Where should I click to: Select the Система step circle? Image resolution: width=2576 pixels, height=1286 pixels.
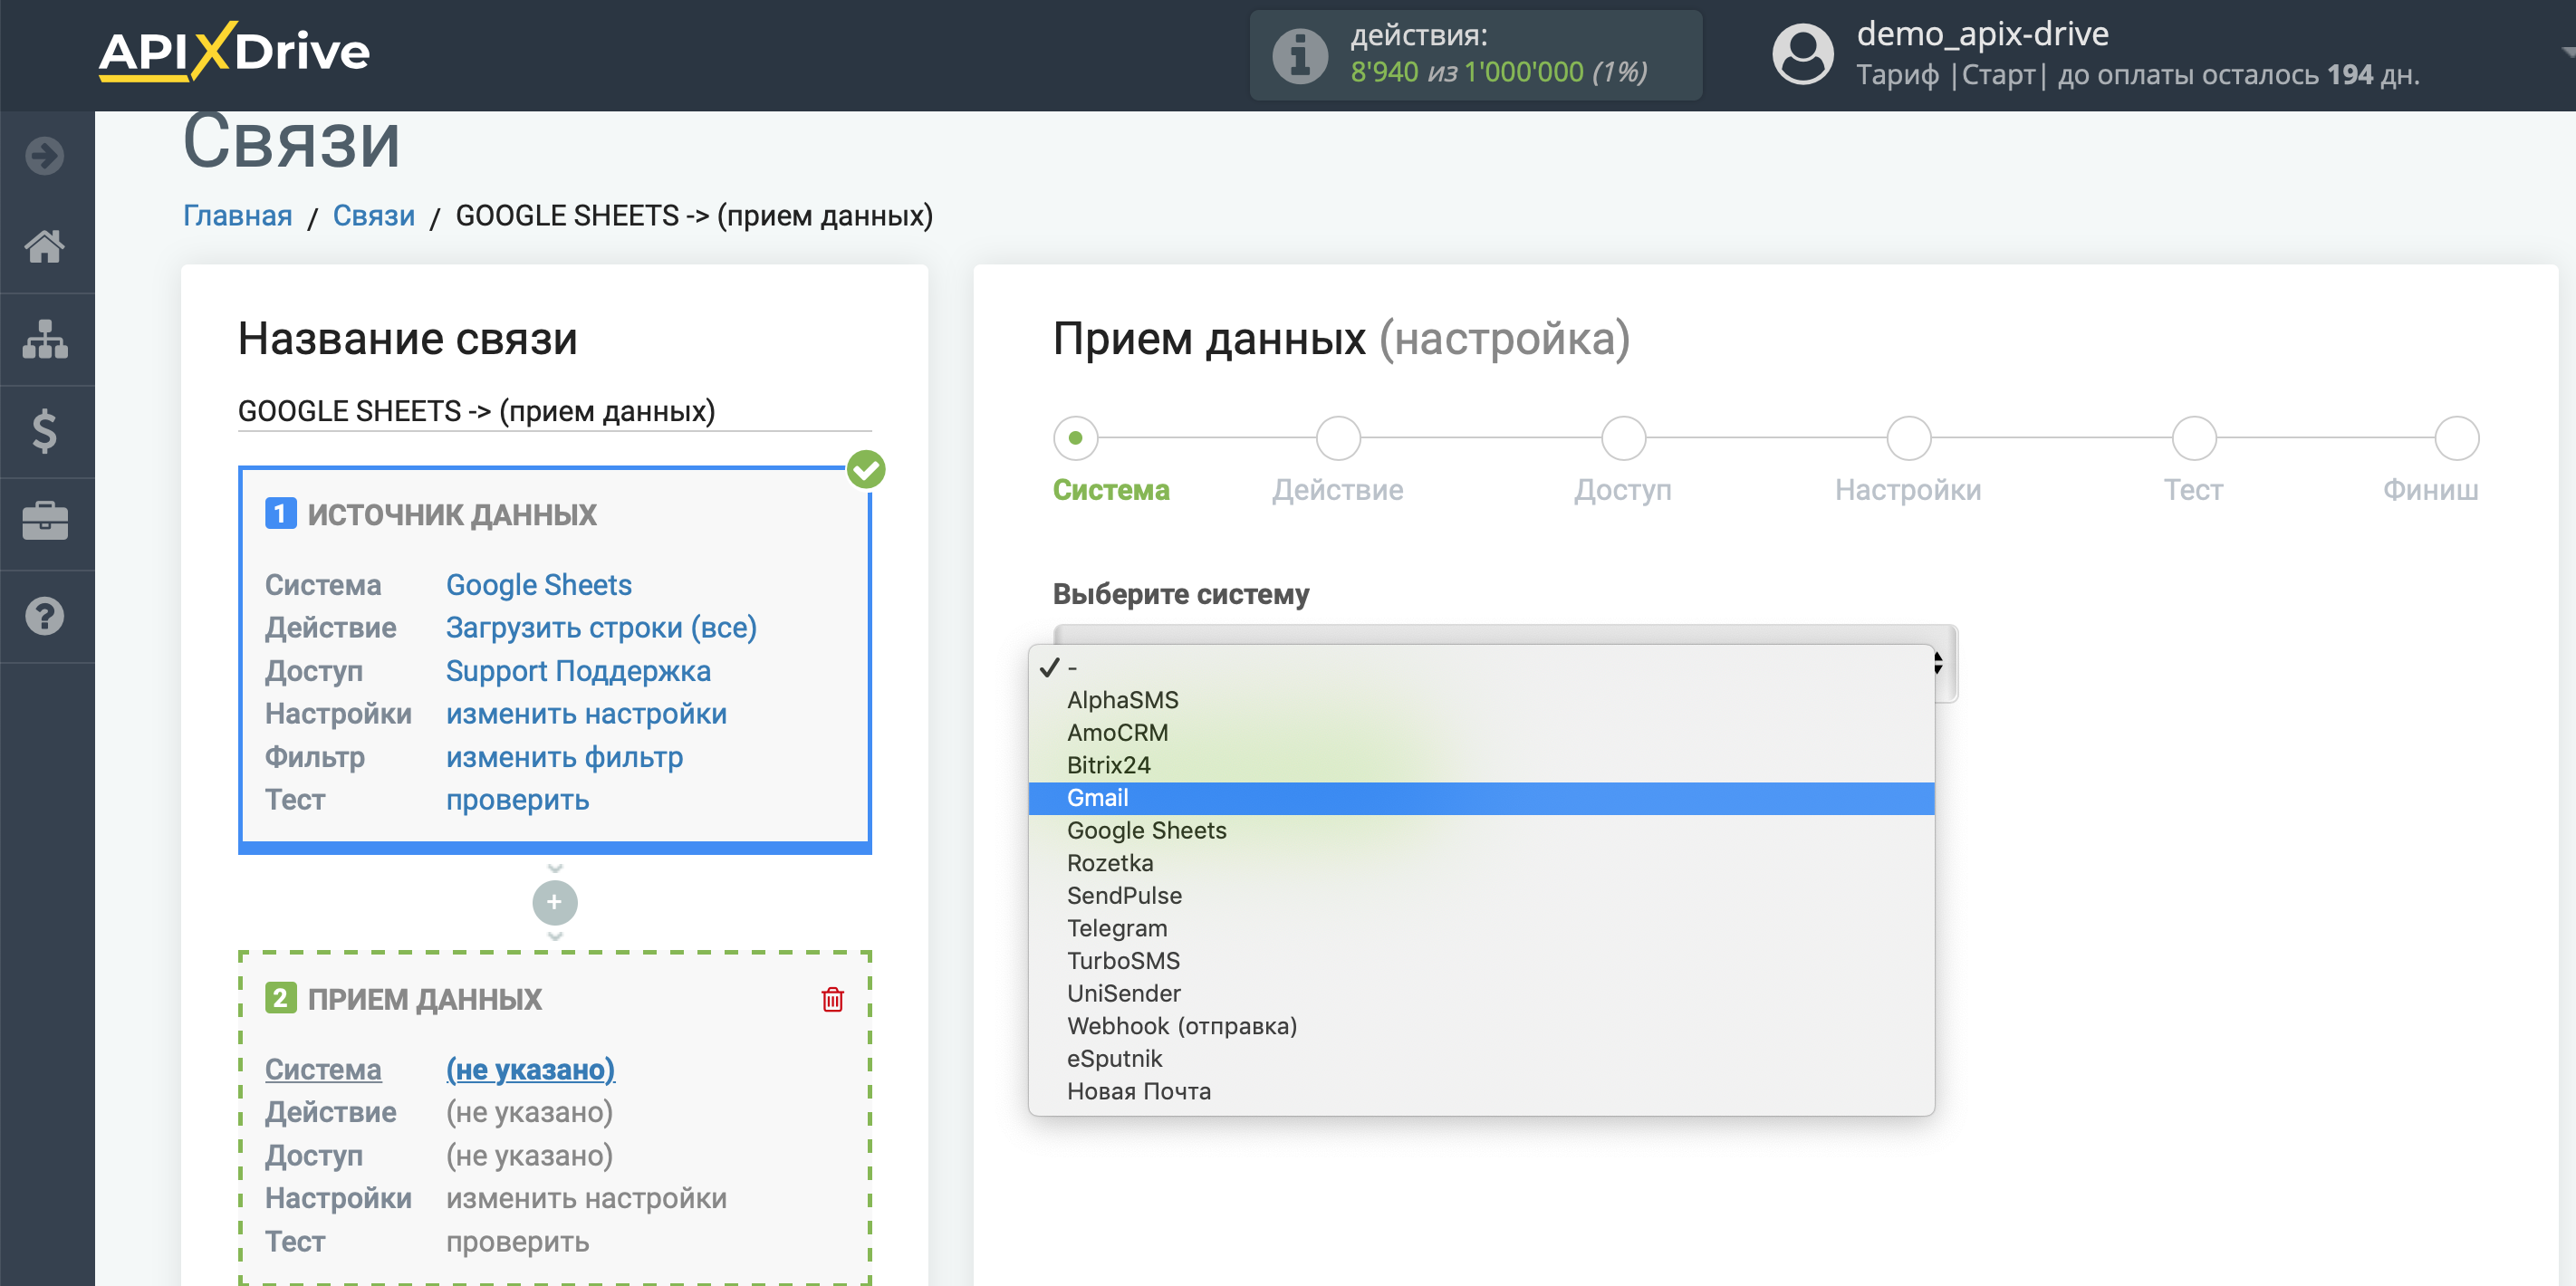1075,438
